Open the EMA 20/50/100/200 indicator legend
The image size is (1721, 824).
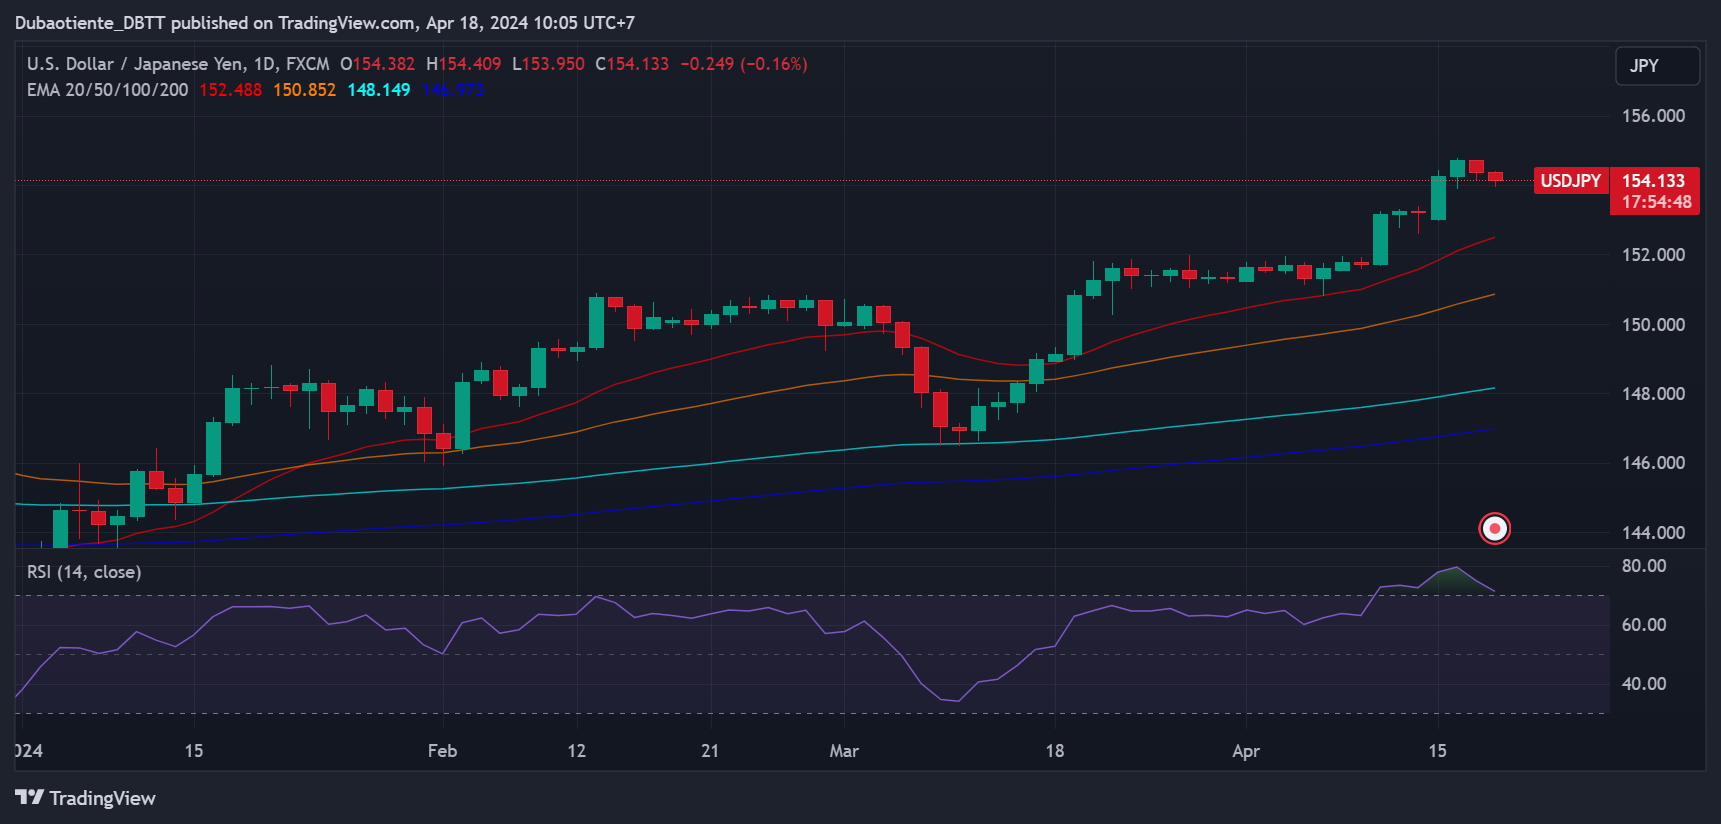click(x=107, y=90)
